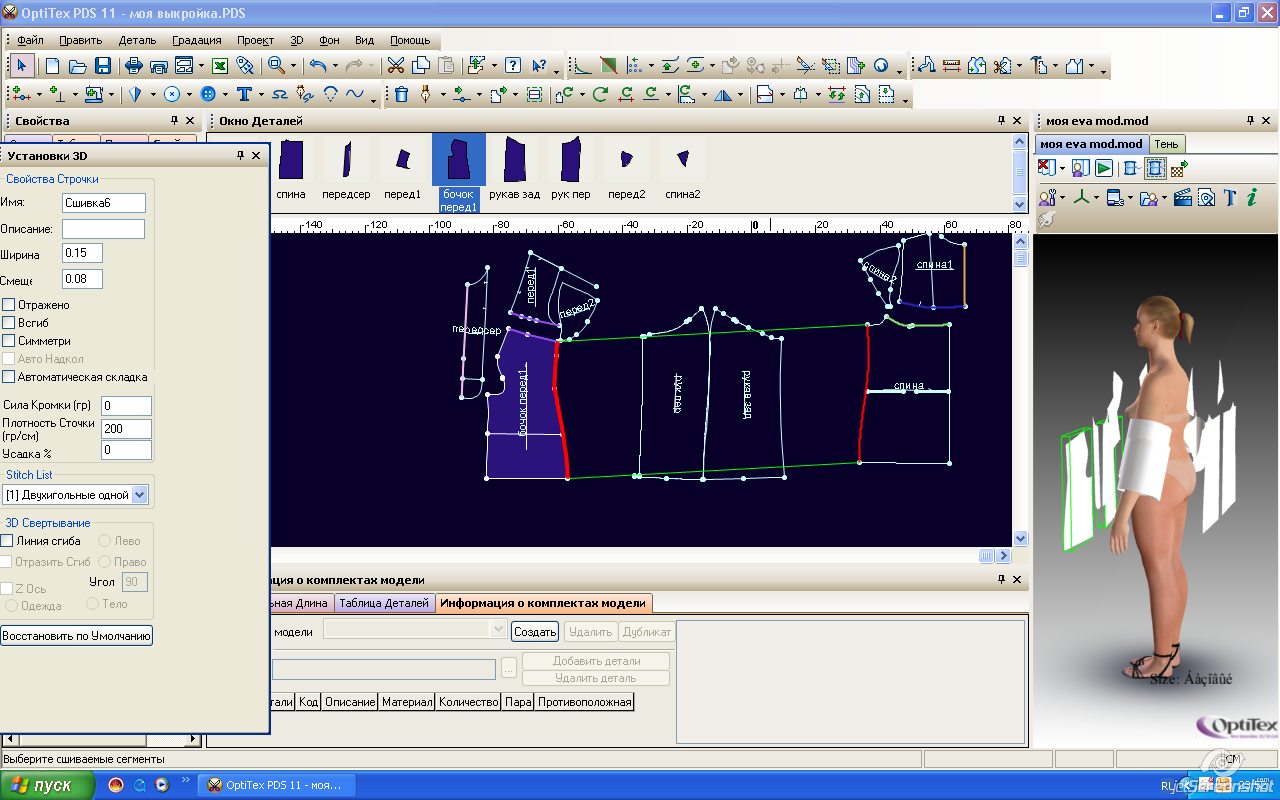This screenshot has width=1280, height=800.
Task: Select the text T tool in toolbar
Action: (243, 94)
